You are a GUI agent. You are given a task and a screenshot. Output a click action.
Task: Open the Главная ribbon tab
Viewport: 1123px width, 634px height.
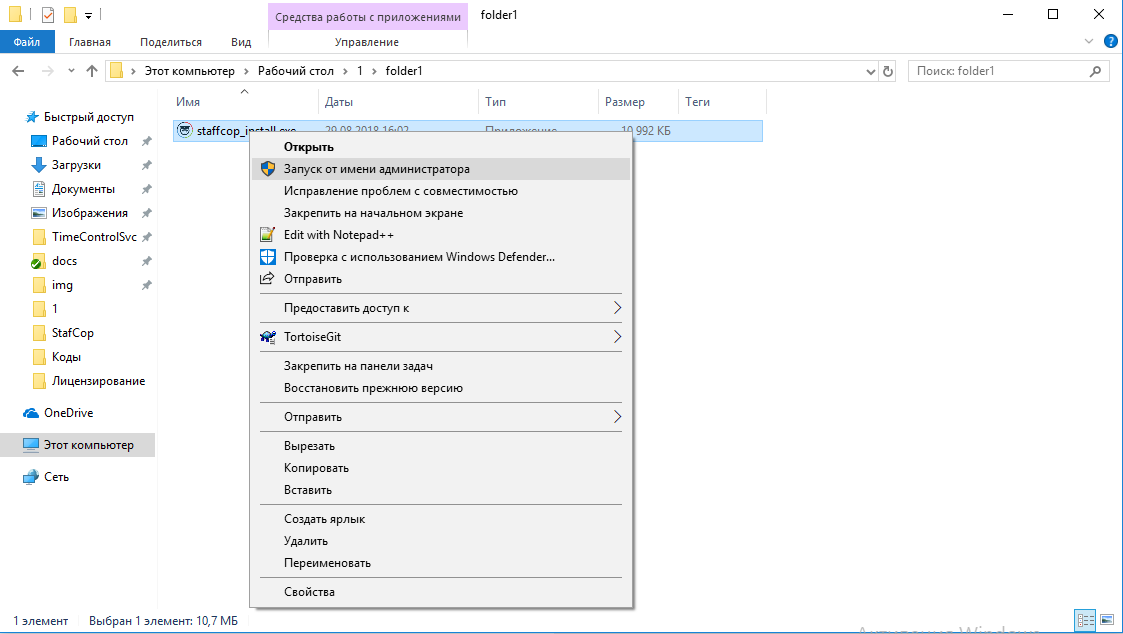pos(90,42)
